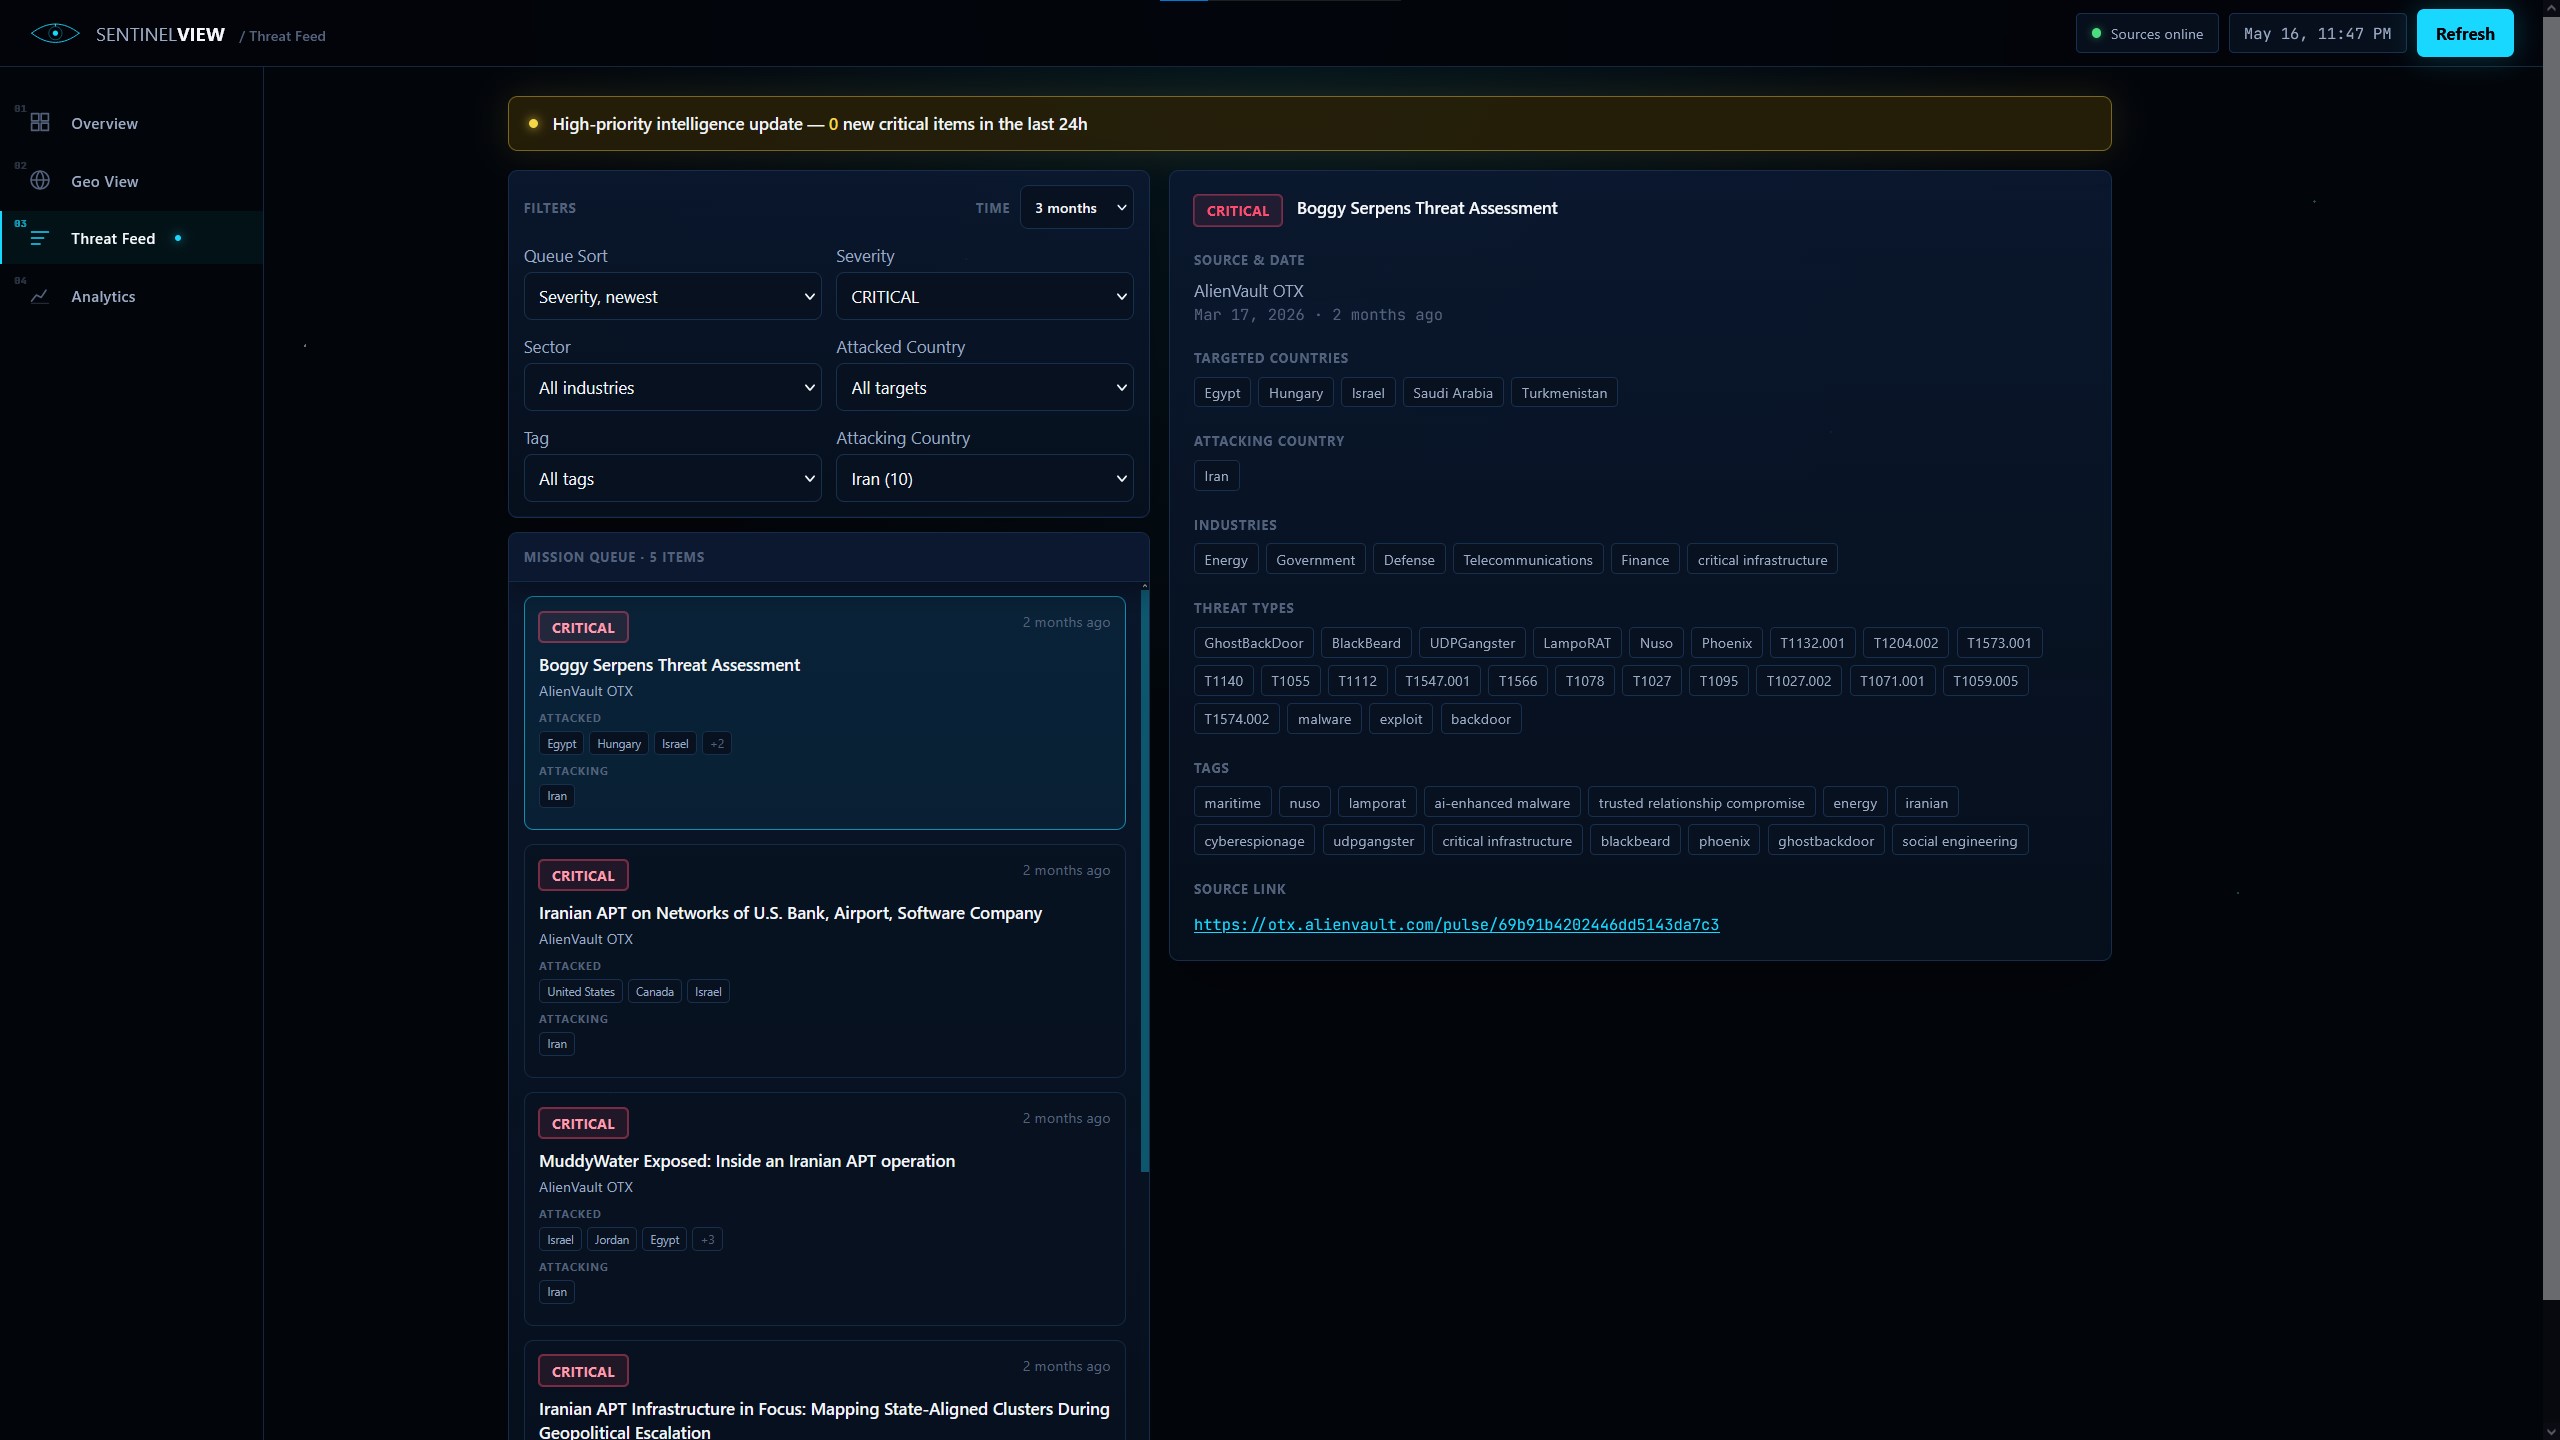The height and width of the screenshot is (1440, 2560).
Task: Click the Finance industry chip
Action: [1645, 560]
